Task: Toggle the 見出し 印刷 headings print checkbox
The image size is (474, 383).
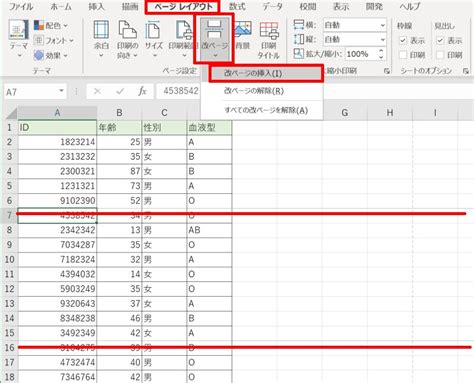Action: [x=440, y=55]
